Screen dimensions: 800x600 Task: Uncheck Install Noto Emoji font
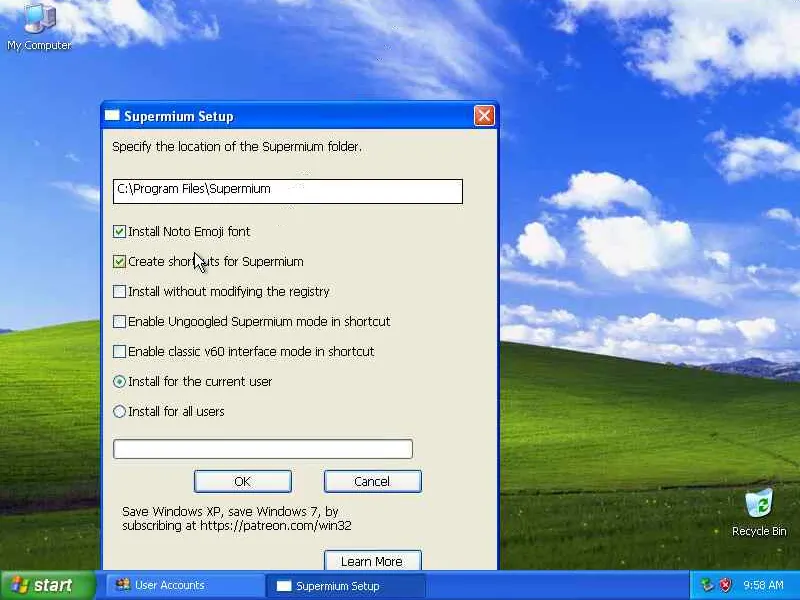point(119,232)
